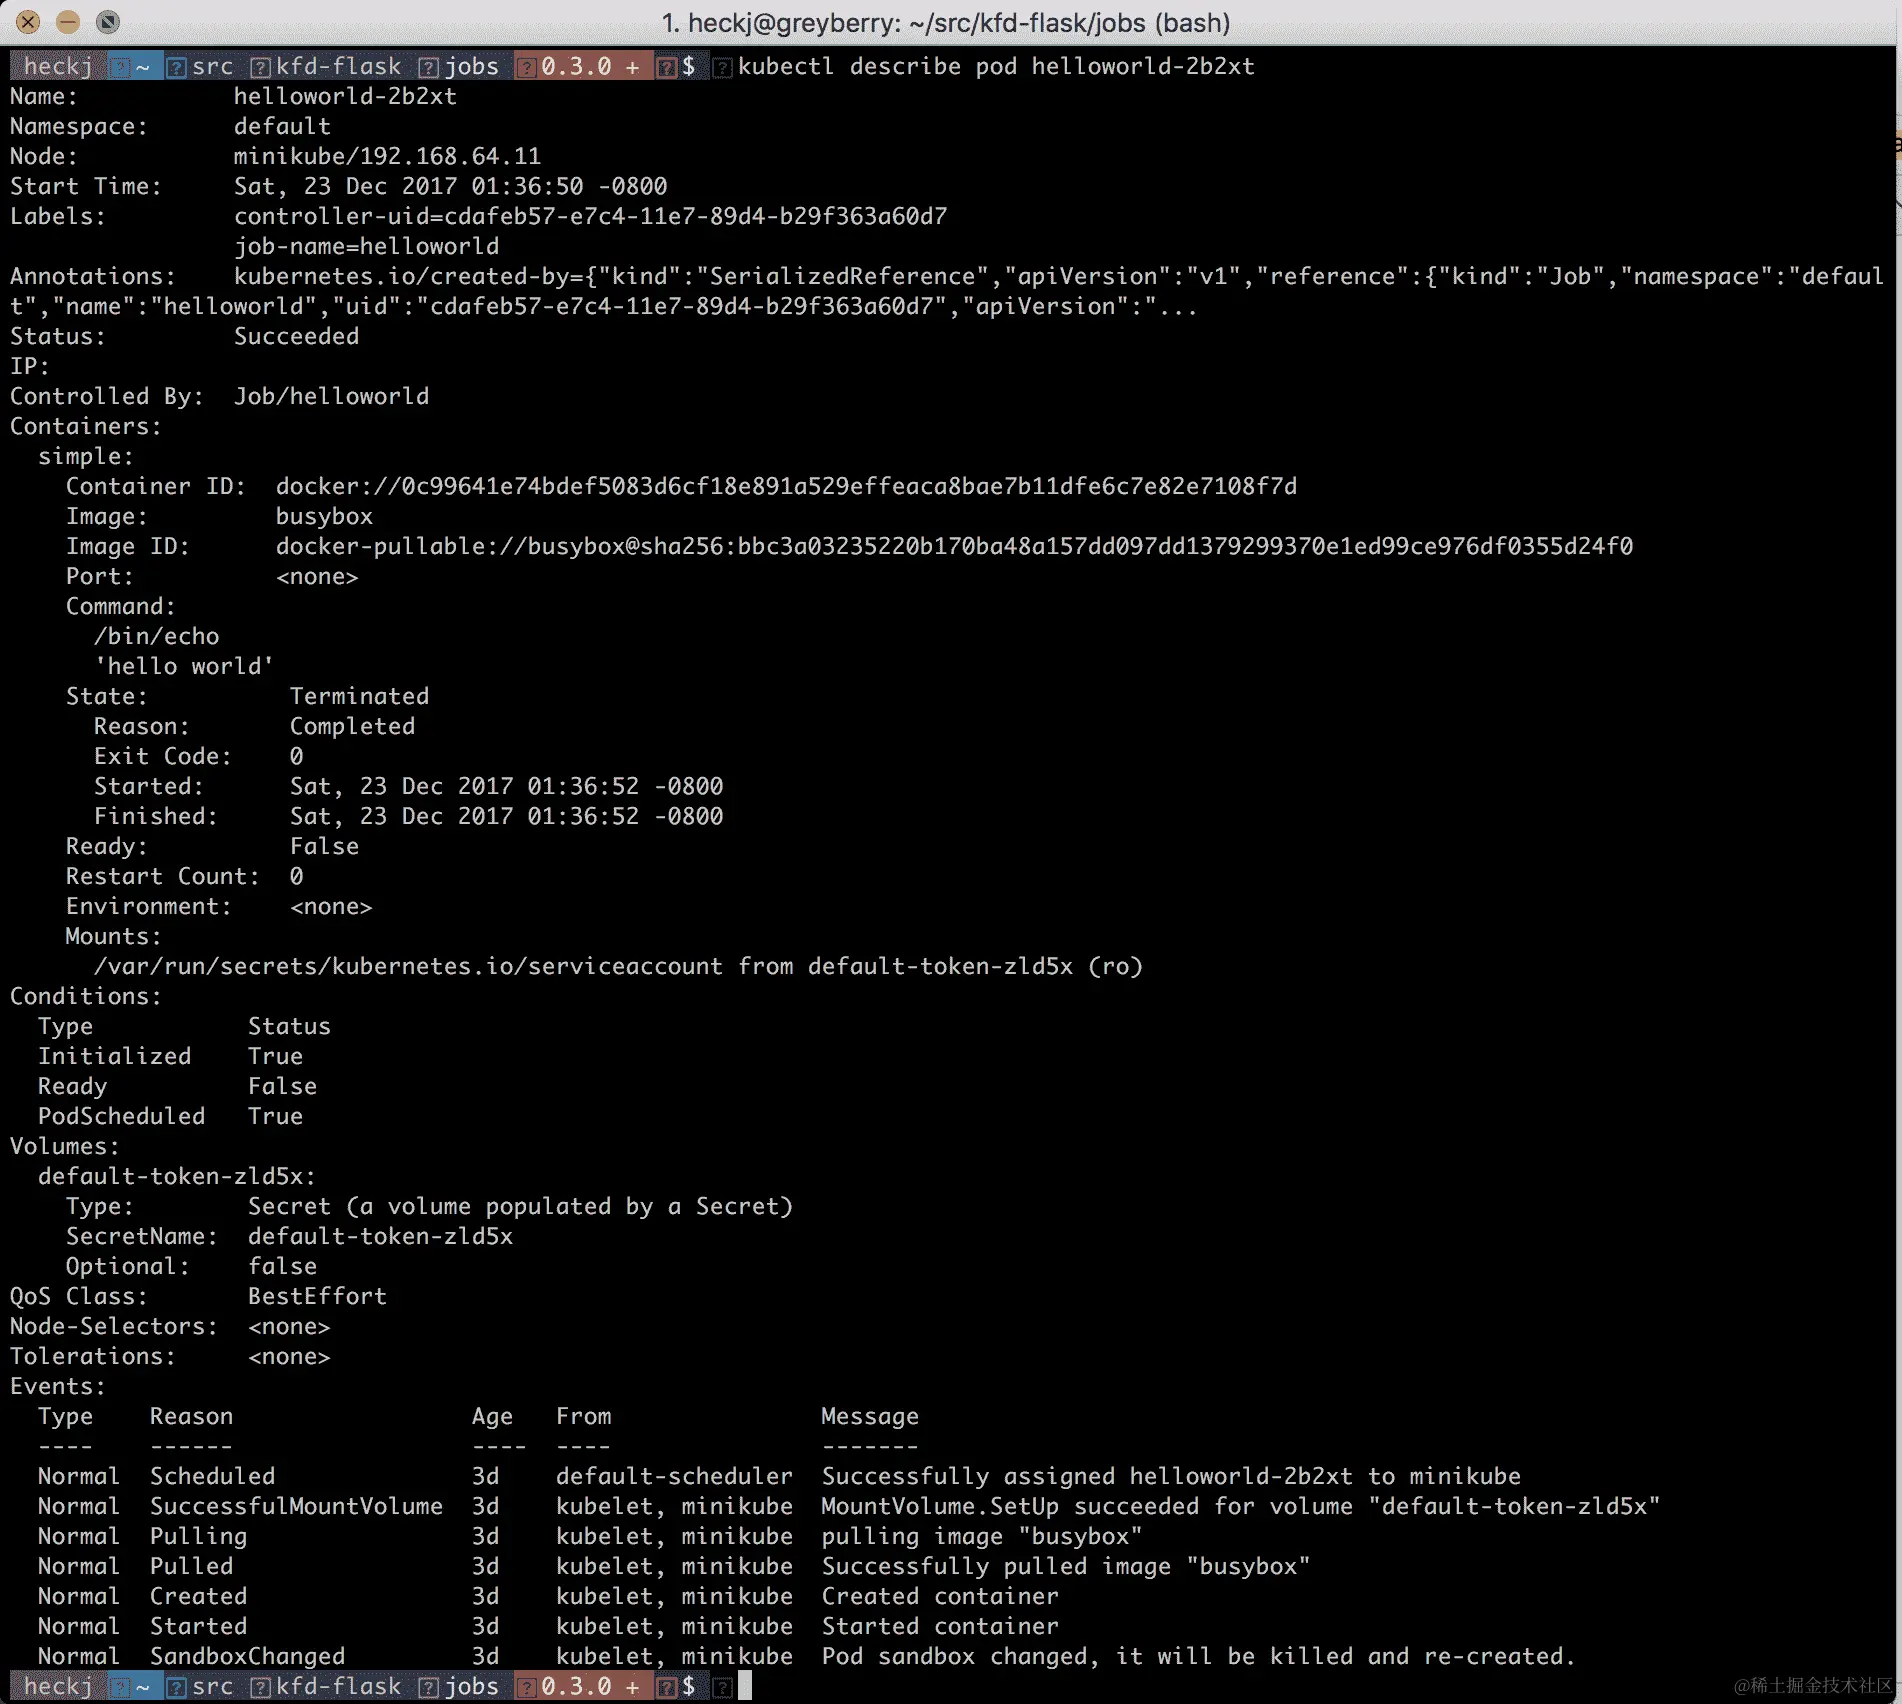The height and width of the screenshot is (1704, 1902).
Task: Click the Initialized condition row
Action: 170,1056
